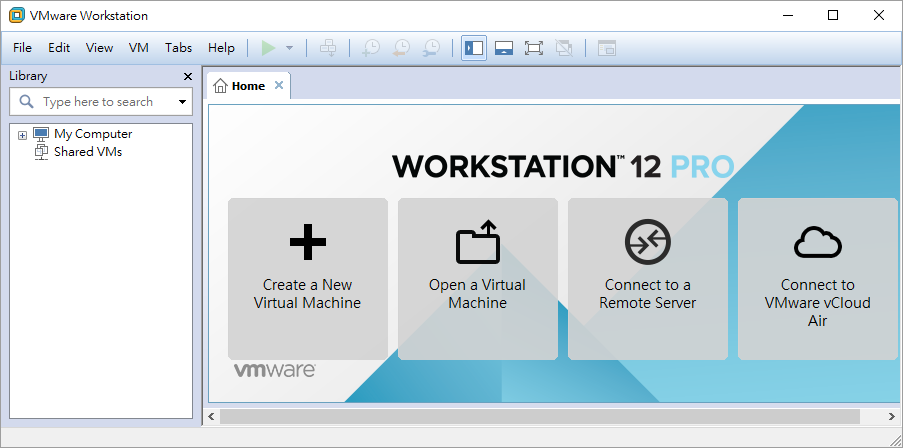Click Create a New Virtual Machine

(308, 279)
